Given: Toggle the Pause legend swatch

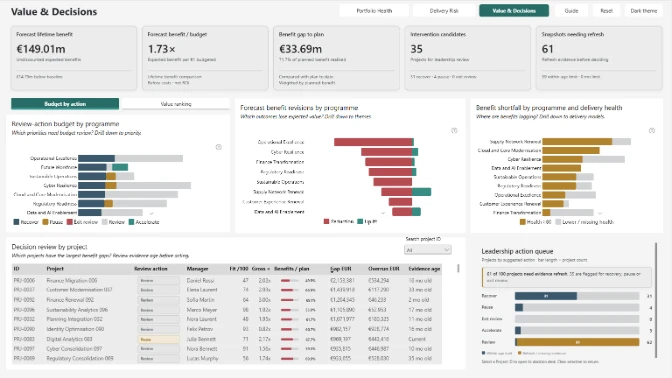Looking at the screenshot, I should pos(45,222).
